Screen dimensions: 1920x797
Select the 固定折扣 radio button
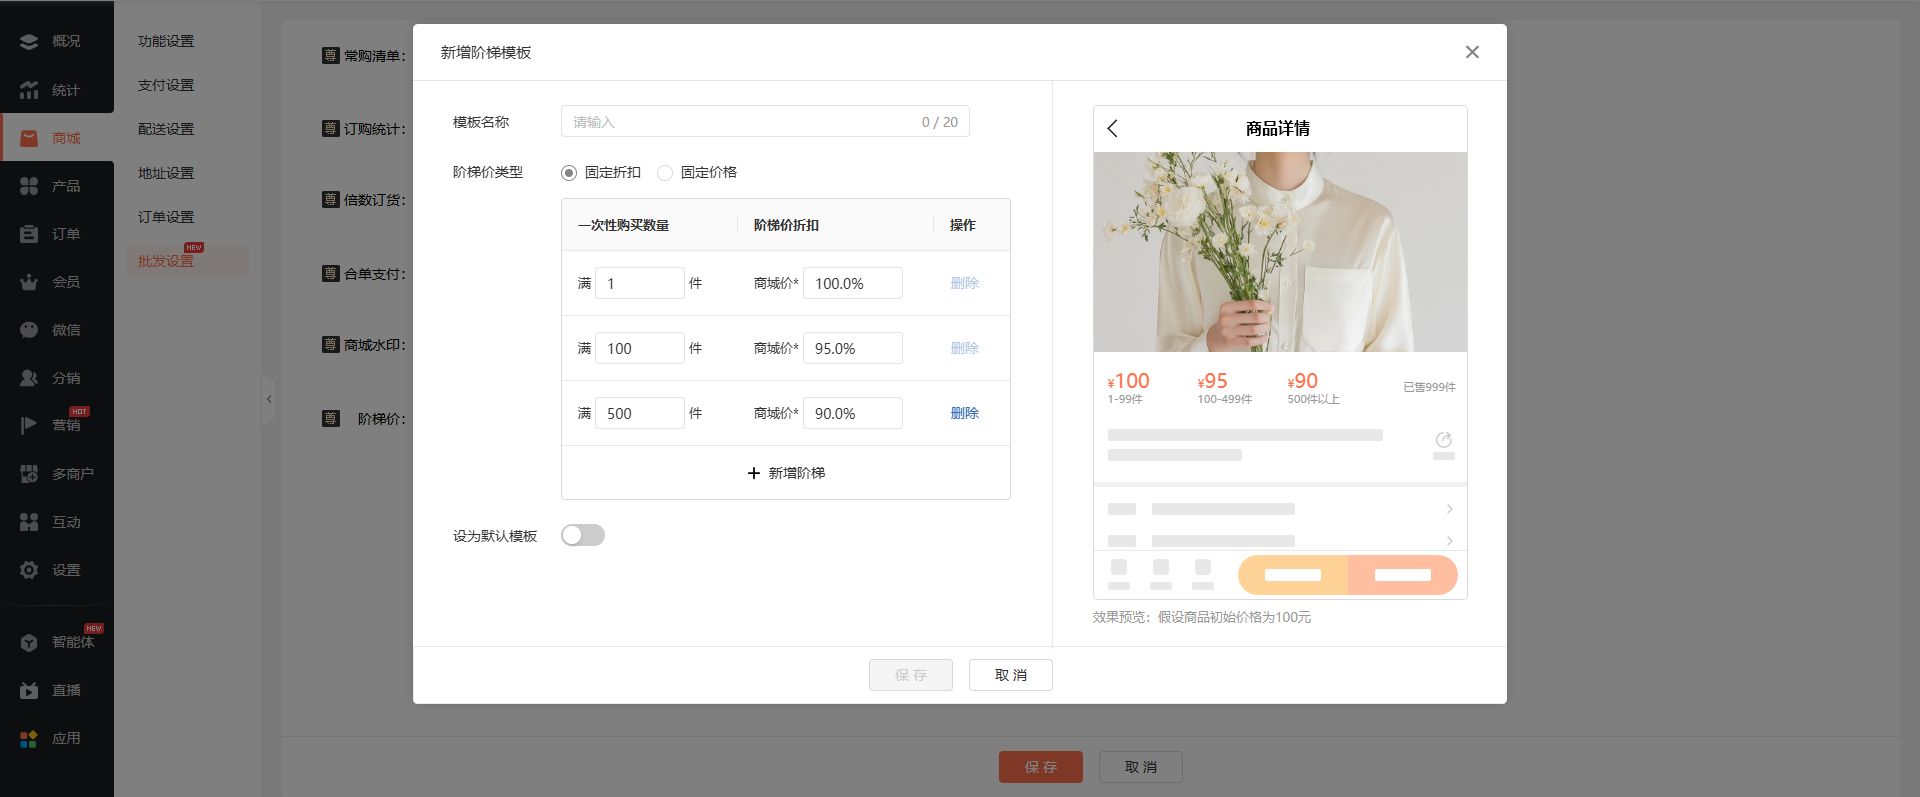click(x=569, y=173)
